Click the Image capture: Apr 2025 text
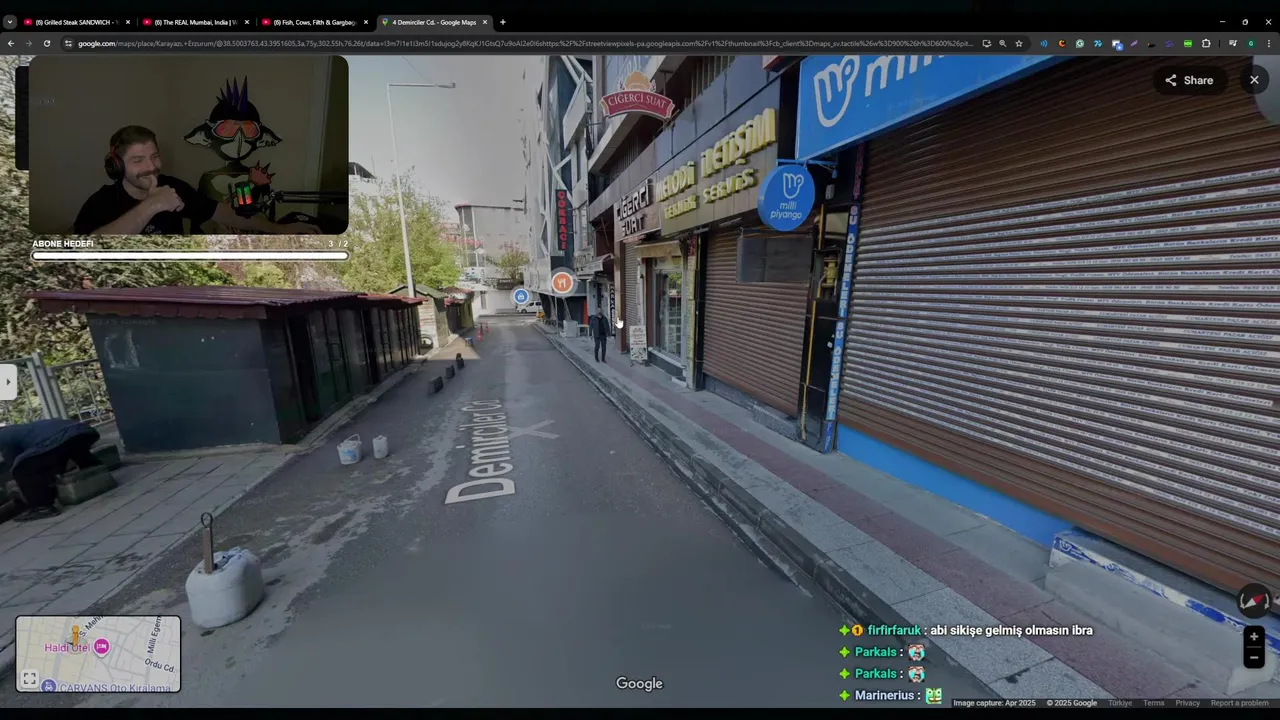The width and height of the screenshot is (1280, 720). click(x=994, y=703)
